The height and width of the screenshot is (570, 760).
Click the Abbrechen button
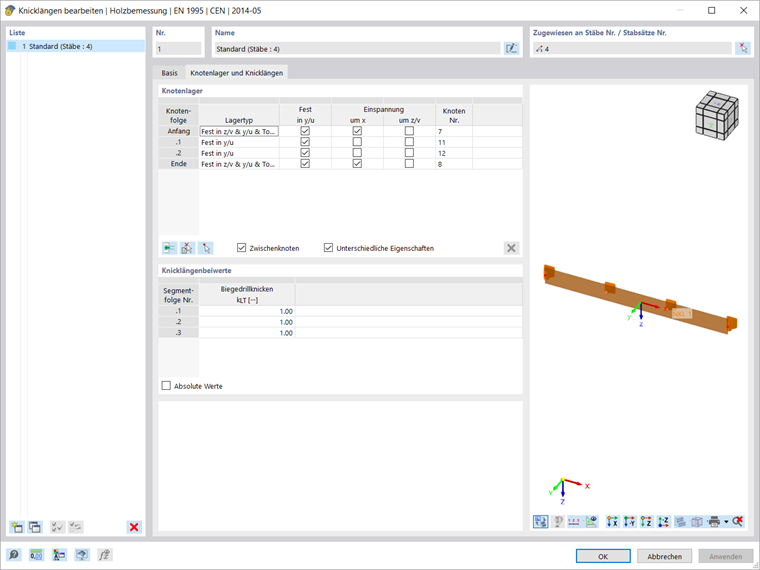(664, 556)
